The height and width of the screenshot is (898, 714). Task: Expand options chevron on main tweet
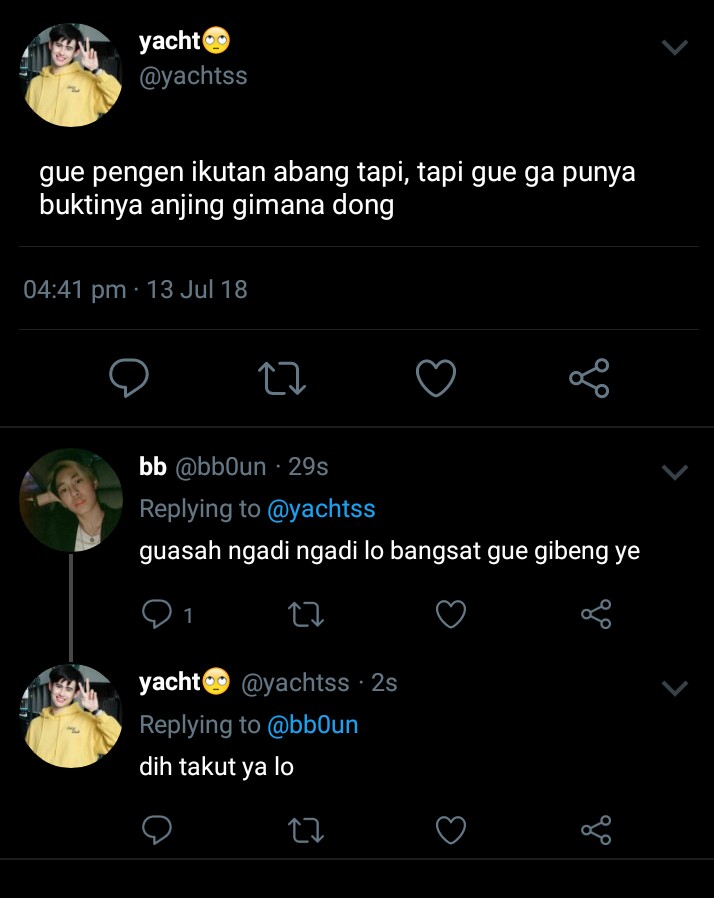click(x=674, y=47)
